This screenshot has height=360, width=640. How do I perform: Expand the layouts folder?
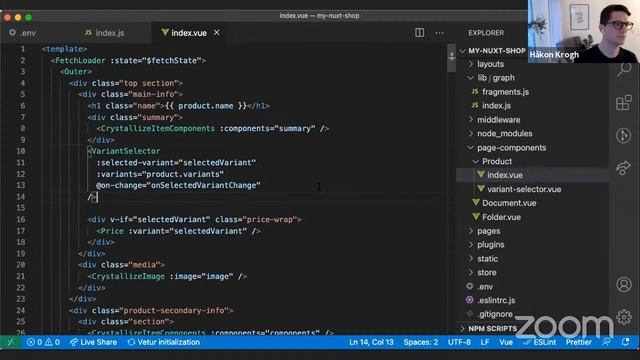490,64
